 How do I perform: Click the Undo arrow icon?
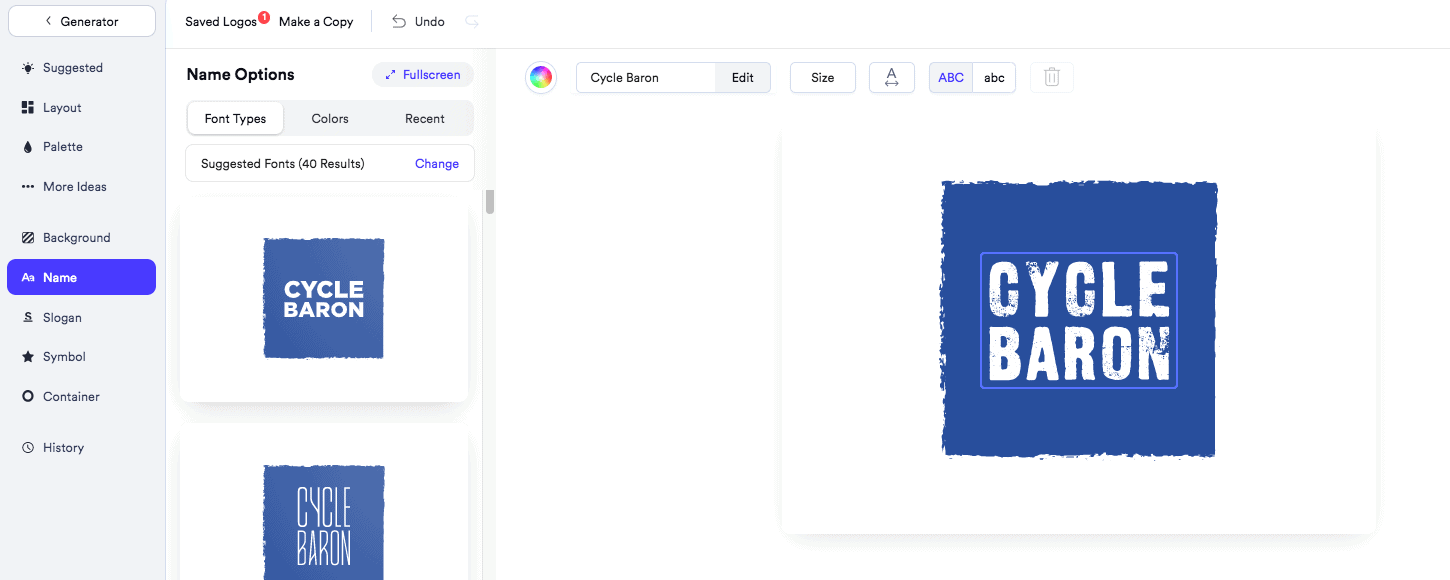tap(399, 21)
